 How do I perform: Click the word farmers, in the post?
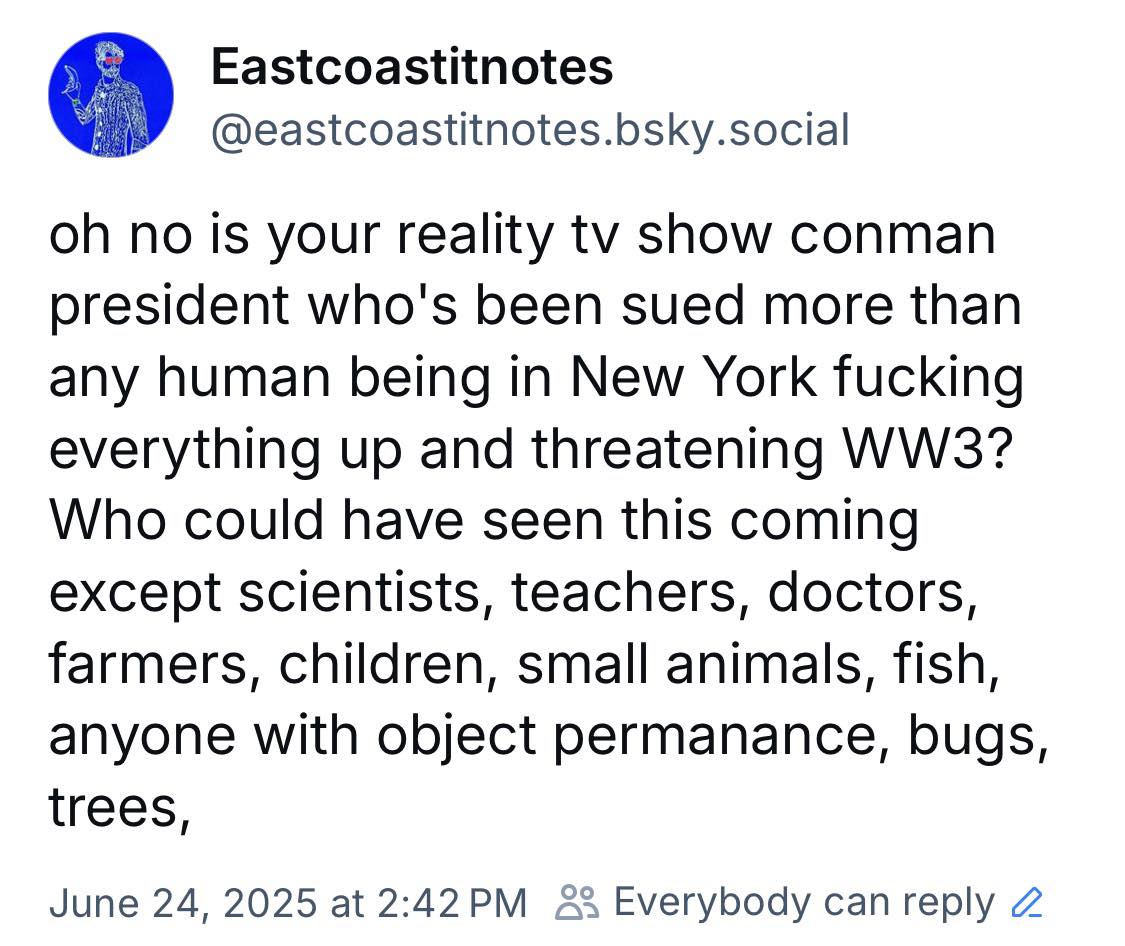point(156,664)
